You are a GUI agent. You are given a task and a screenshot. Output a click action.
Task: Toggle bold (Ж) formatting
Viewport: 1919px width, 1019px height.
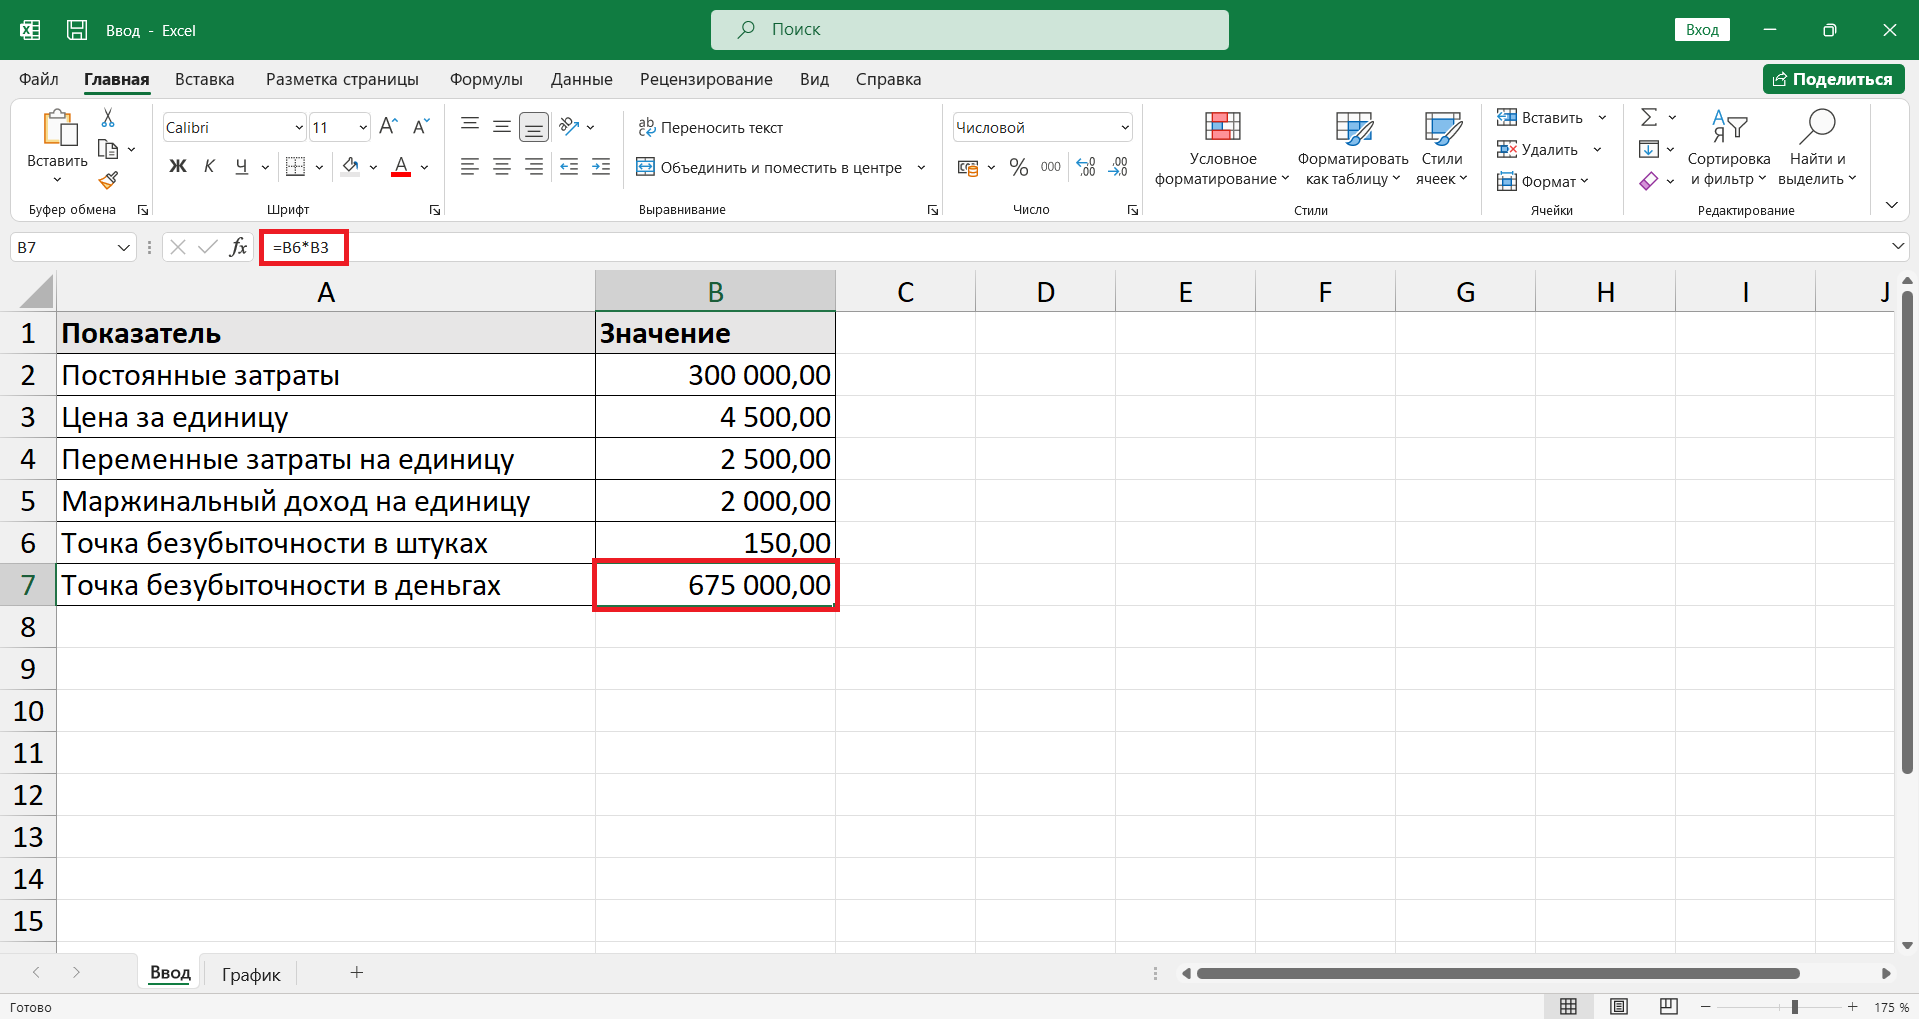pos(178,167)
